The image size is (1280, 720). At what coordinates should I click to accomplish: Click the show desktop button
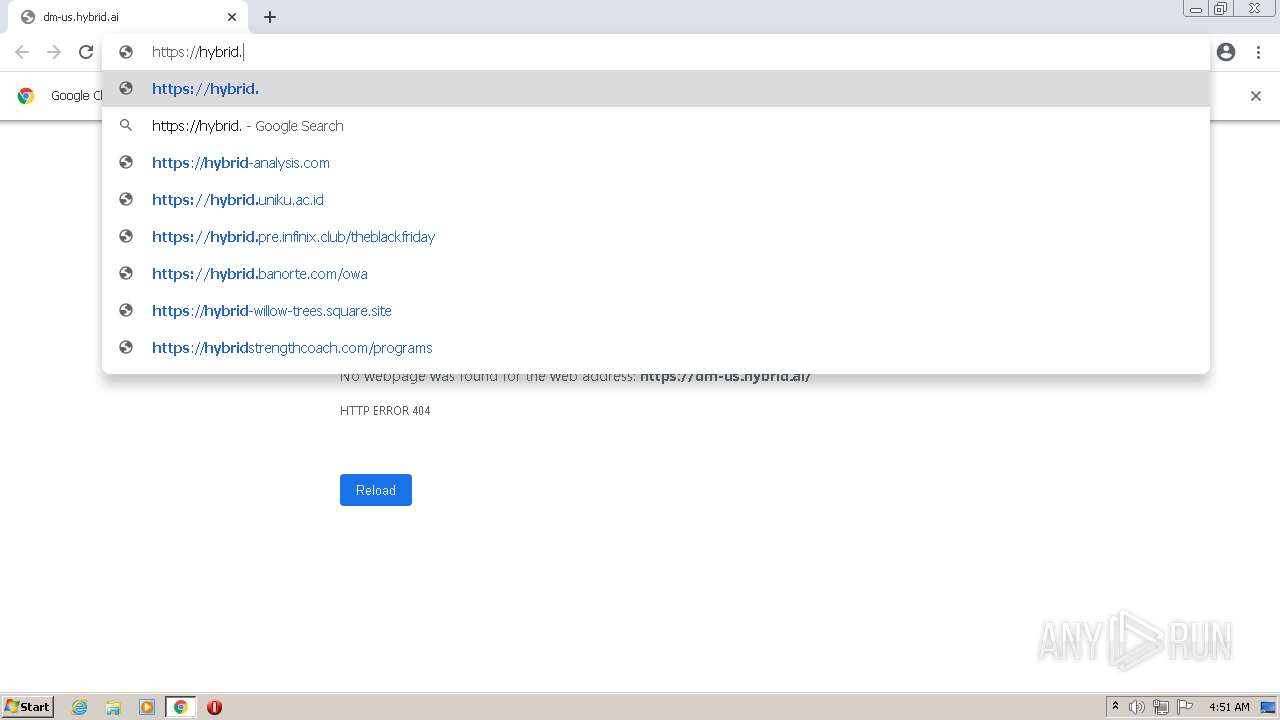click(1268, 707)
